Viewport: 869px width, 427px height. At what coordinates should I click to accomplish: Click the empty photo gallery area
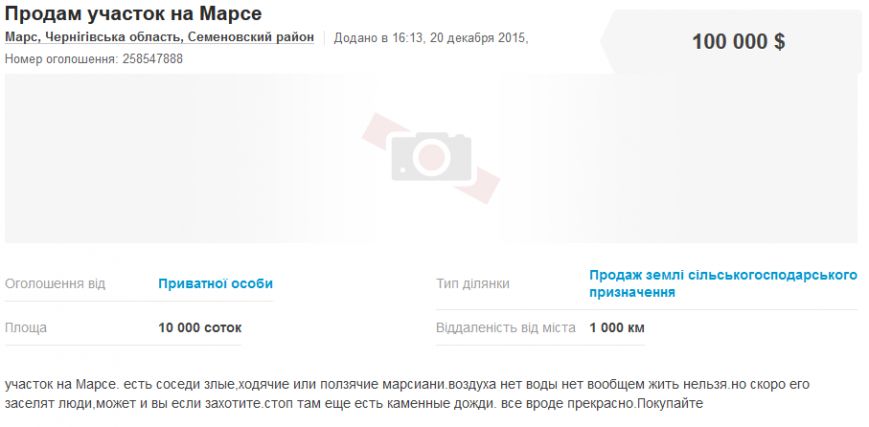[x=431, y=159]
